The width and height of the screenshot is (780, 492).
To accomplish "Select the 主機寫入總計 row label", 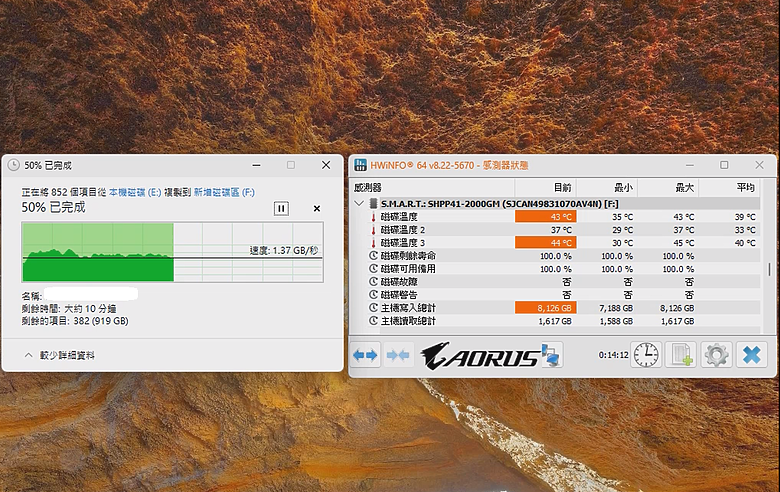I will 408,308.
